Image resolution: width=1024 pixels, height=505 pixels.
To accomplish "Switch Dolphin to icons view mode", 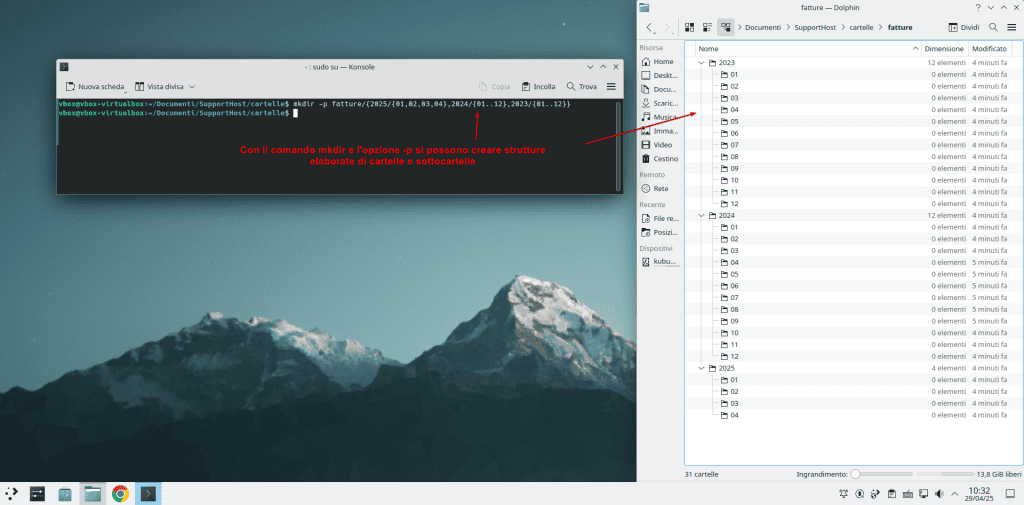I will 689,27.
